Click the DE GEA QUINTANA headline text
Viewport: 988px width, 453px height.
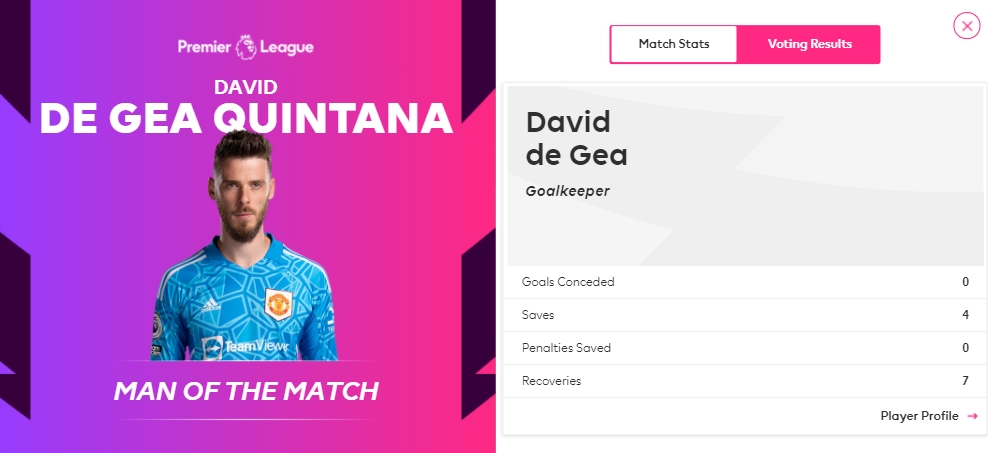[246, 117]
